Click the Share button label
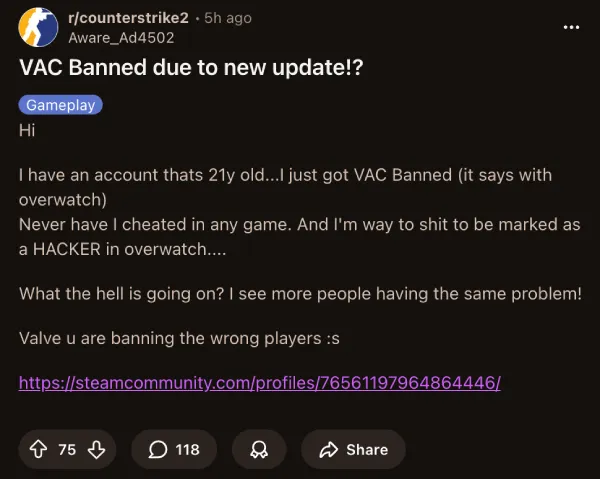The width and height of the screenshot is (600, 479). [367, 450]
